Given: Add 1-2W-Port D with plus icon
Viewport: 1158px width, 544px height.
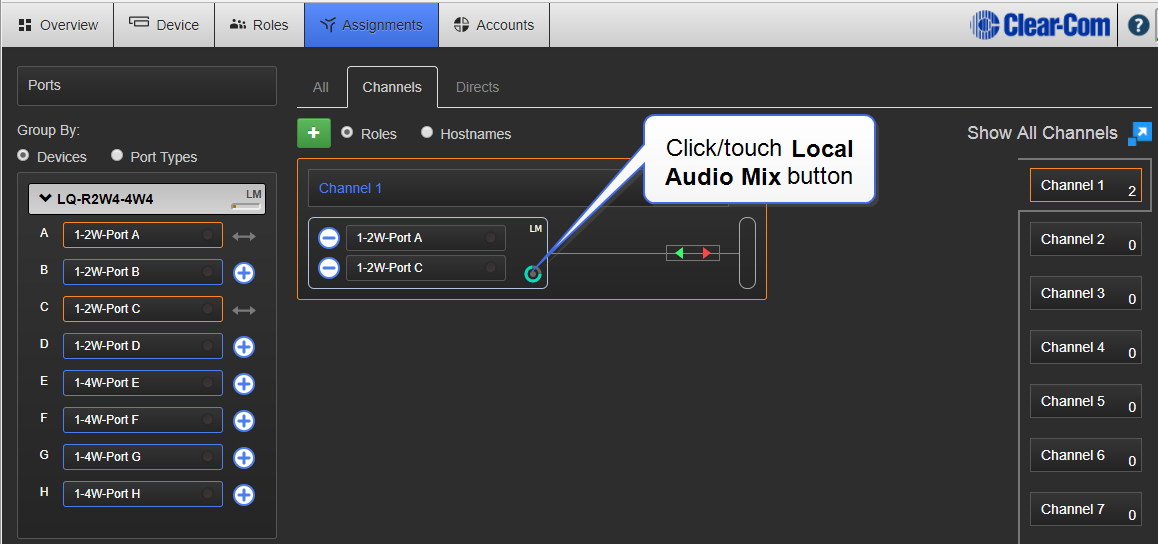Looking at the screenshot, I should pyautogui.click(x=244, y=346).
